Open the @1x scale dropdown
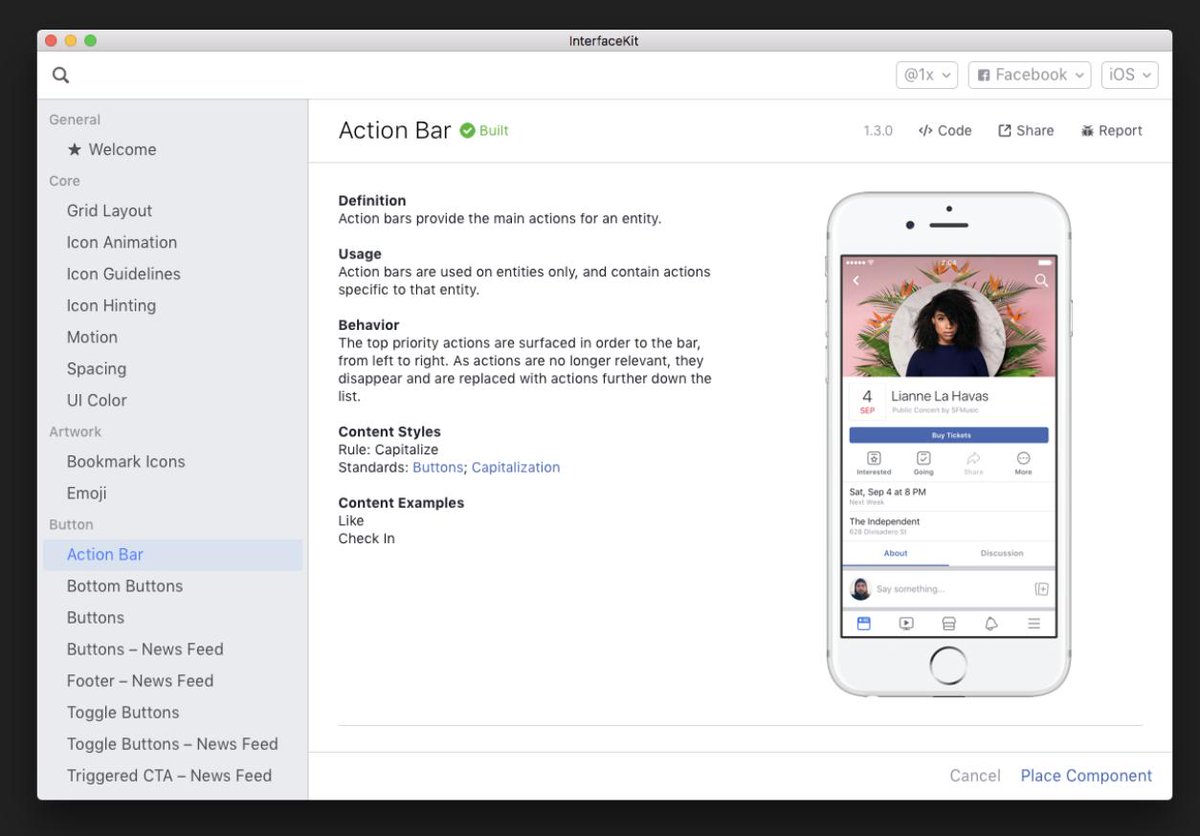The image size is (1200, 836). point(927,75)
